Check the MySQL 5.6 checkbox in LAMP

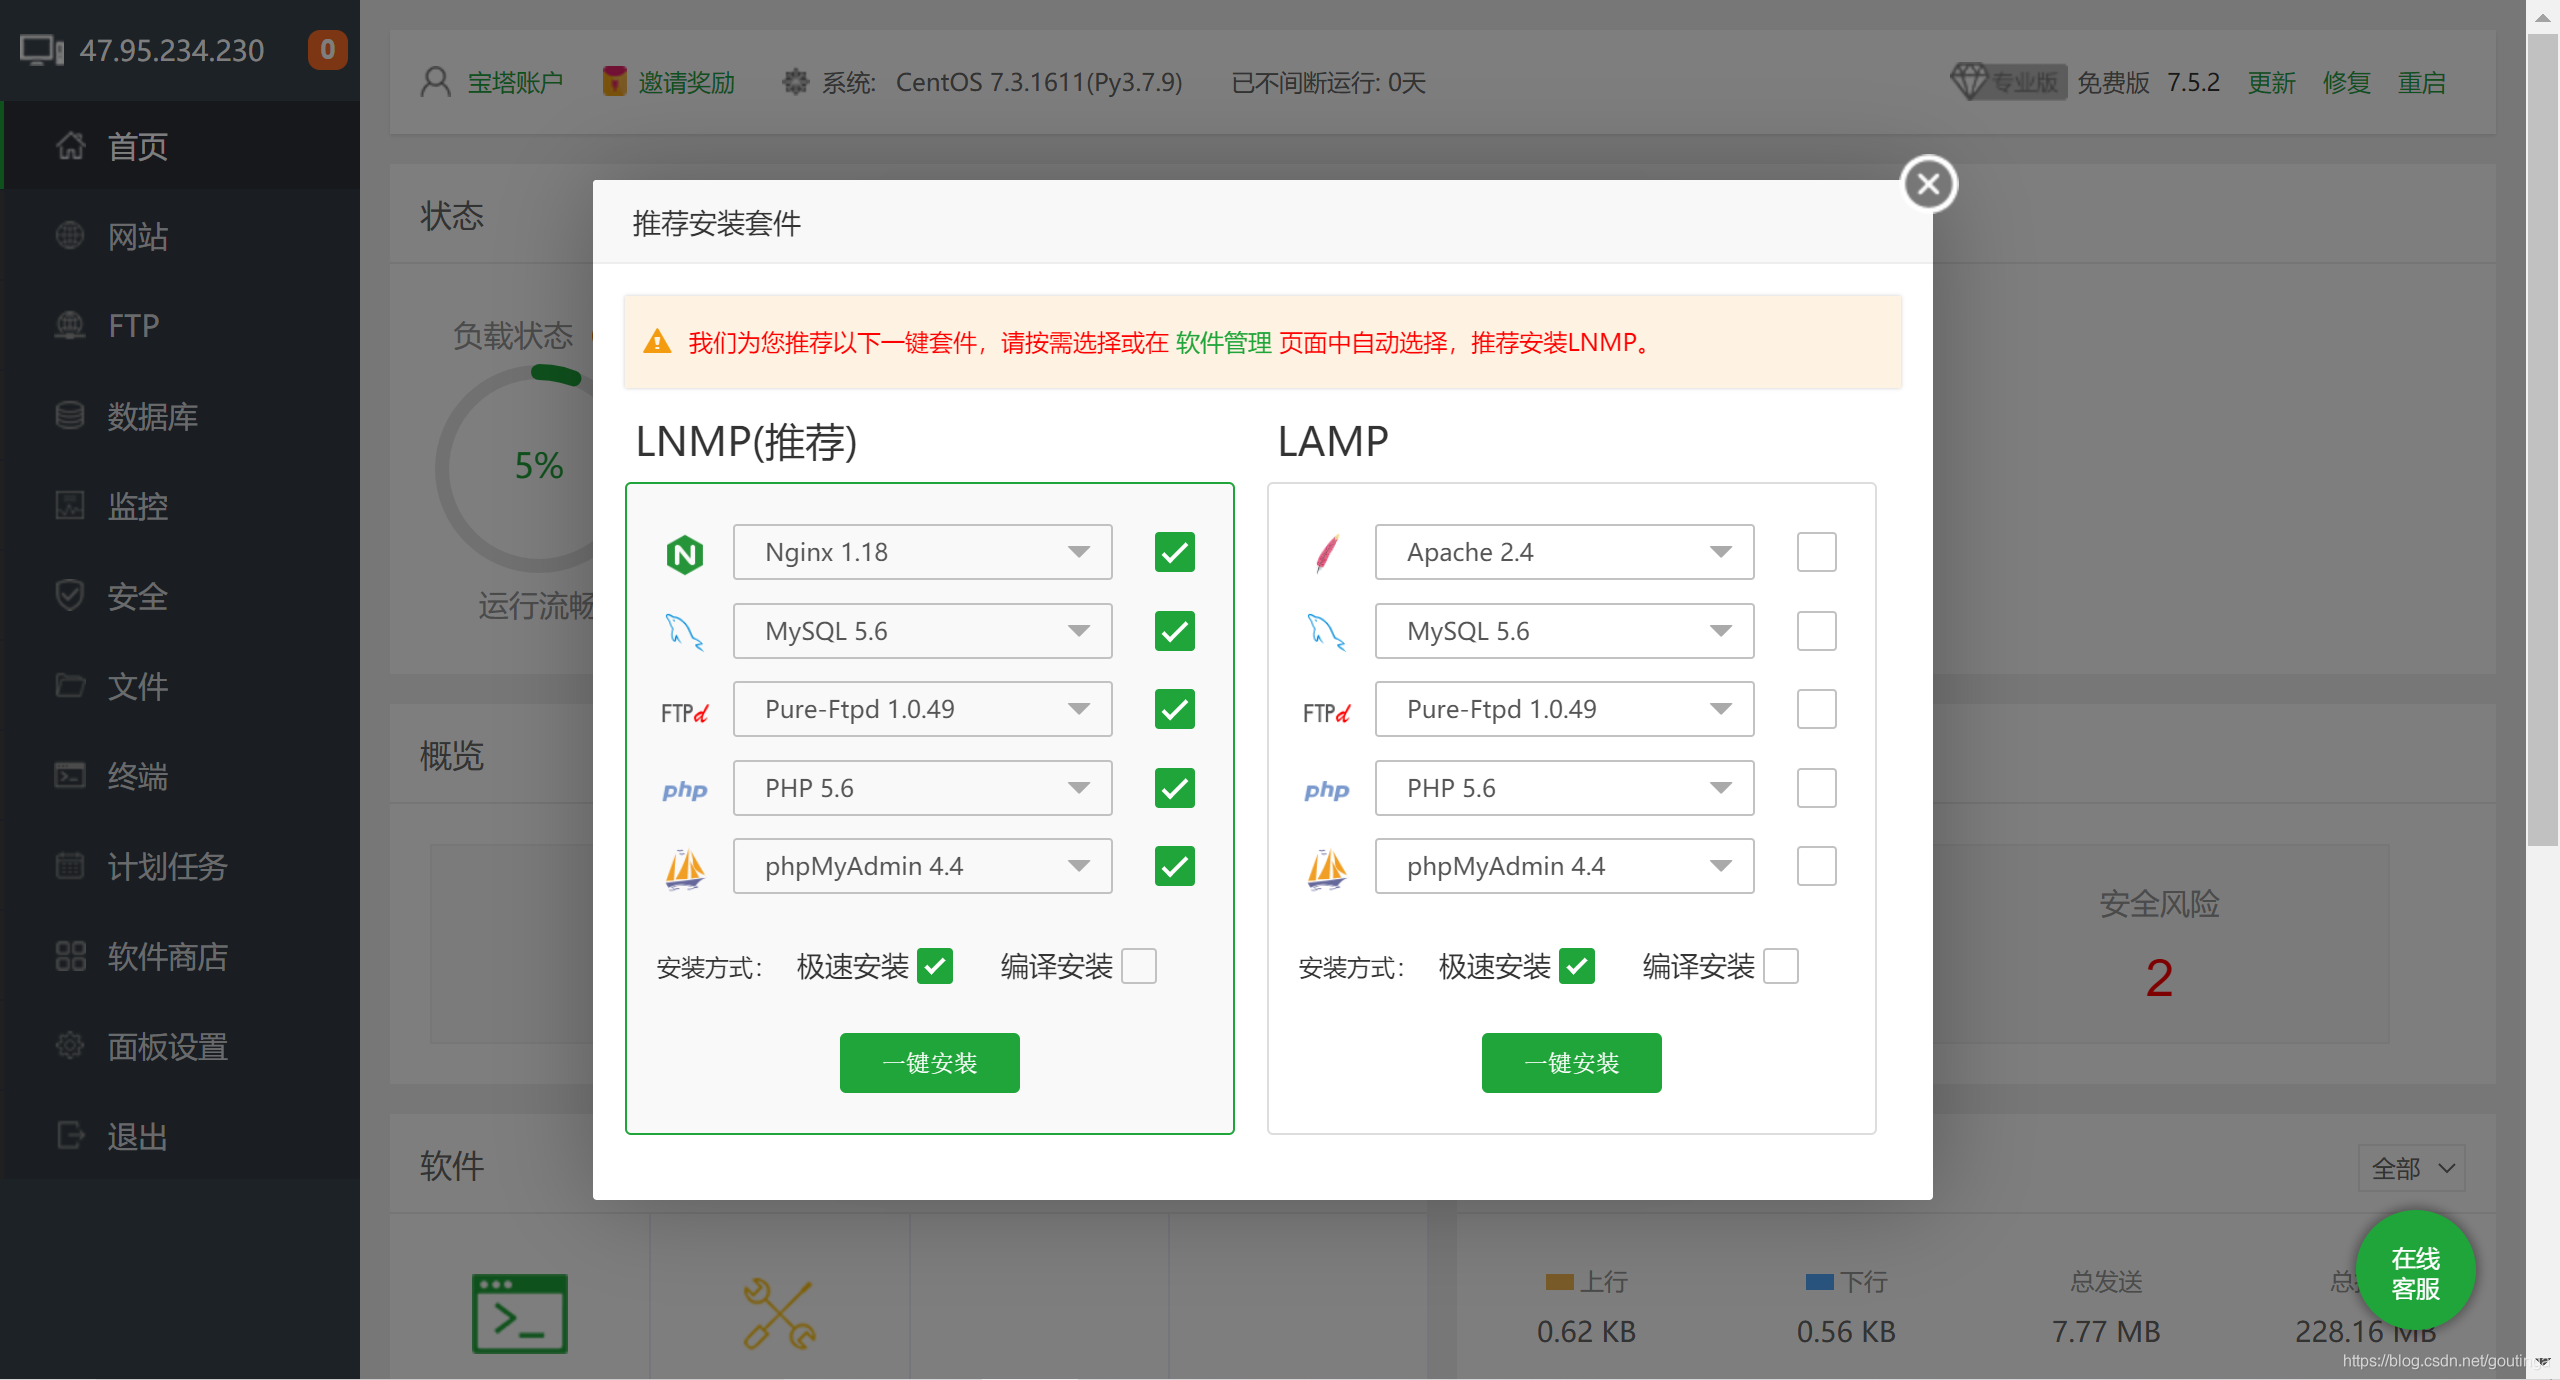(x=1817, y=631)
